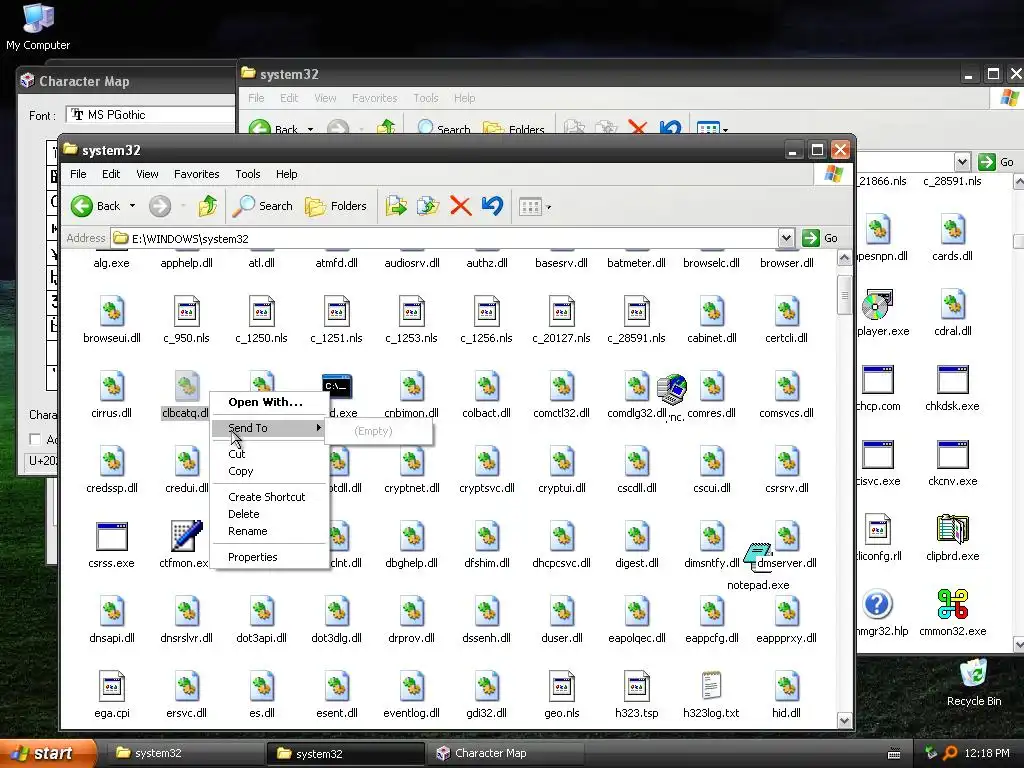Open the Help menu in the front system32 window
The height and width of the screenshot is (768, 1024).
coord(286,174)
